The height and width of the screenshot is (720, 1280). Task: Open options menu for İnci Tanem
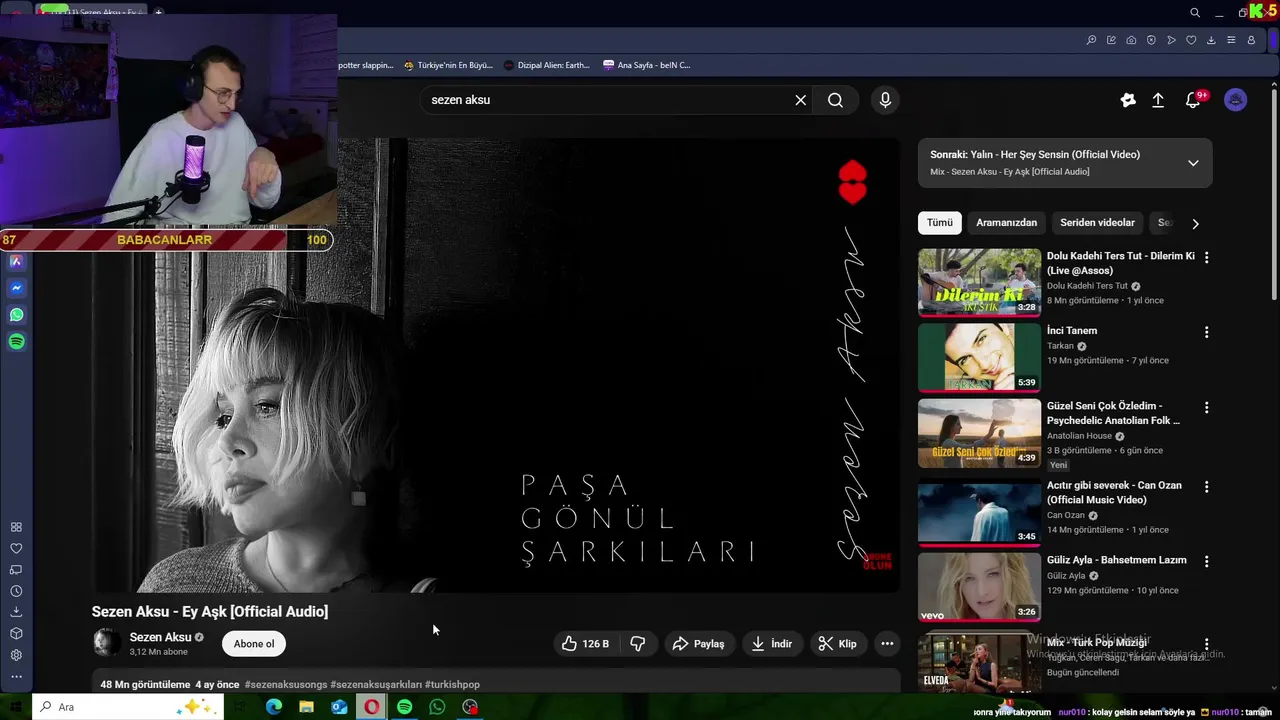(1206, 332)
